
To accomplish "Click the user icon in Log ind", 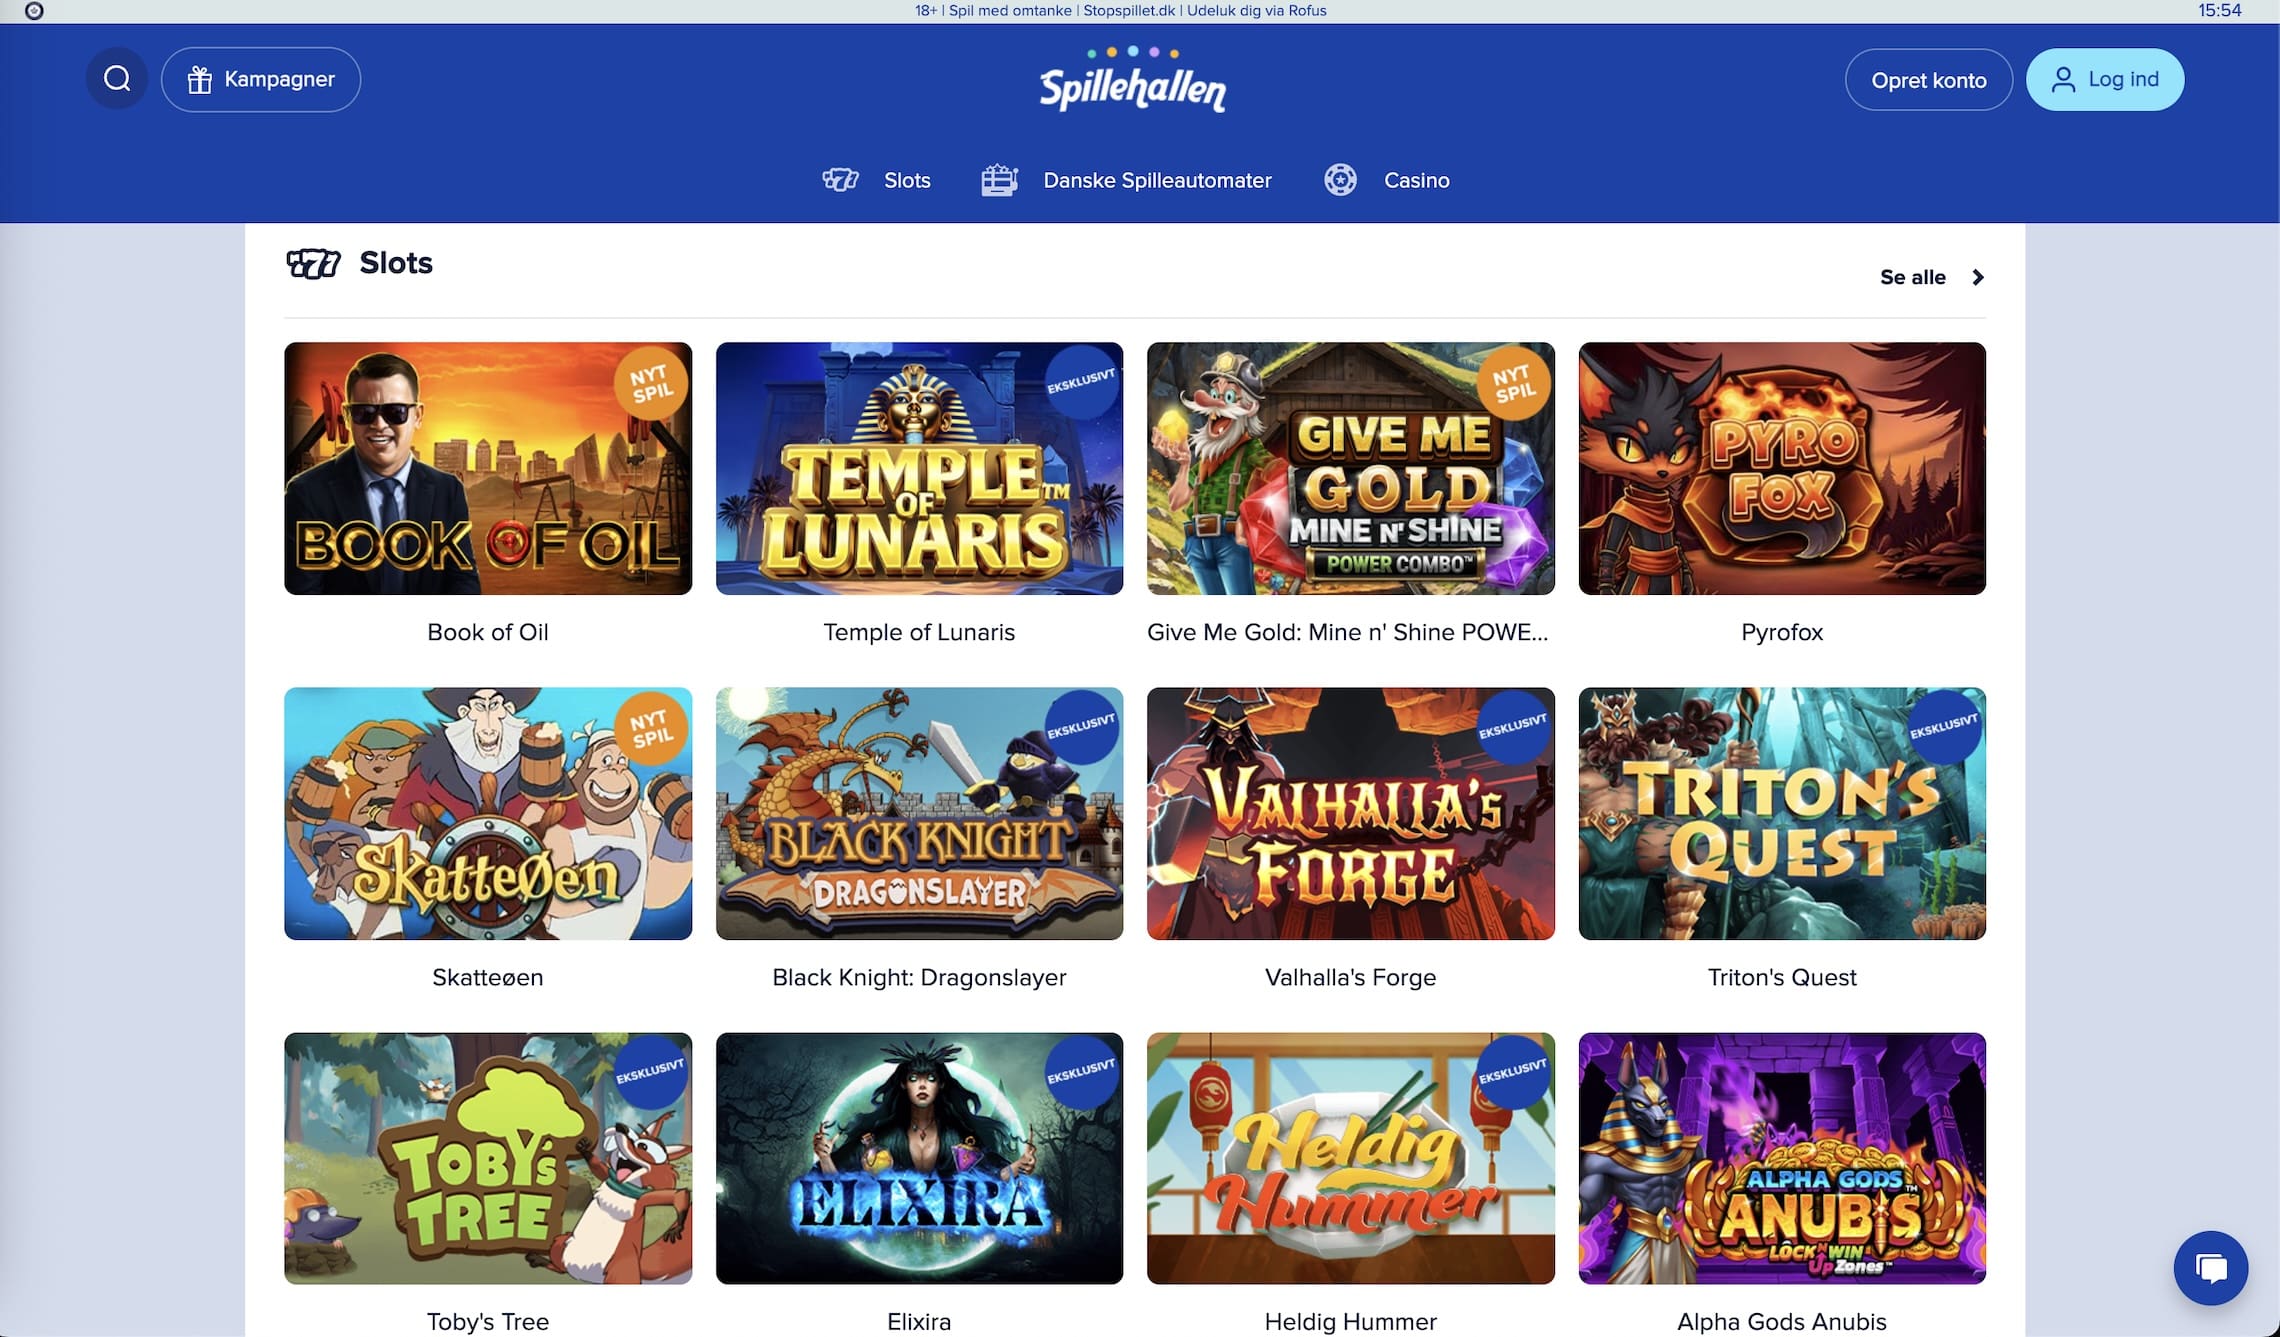I will pos(2063,80).
